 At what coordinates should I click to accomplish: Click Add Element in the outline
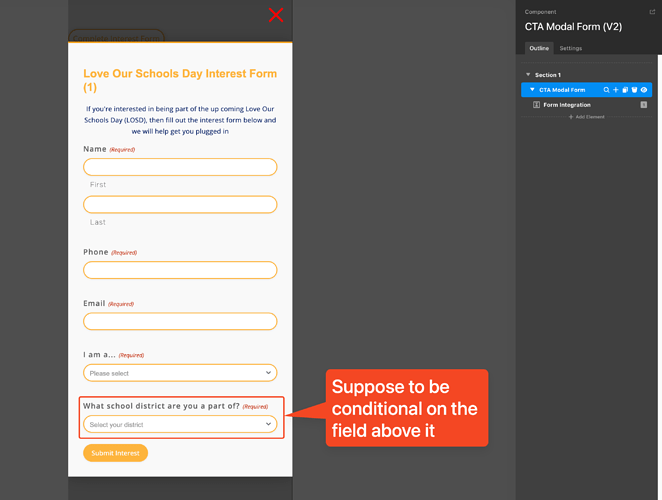tap(586, 117)
